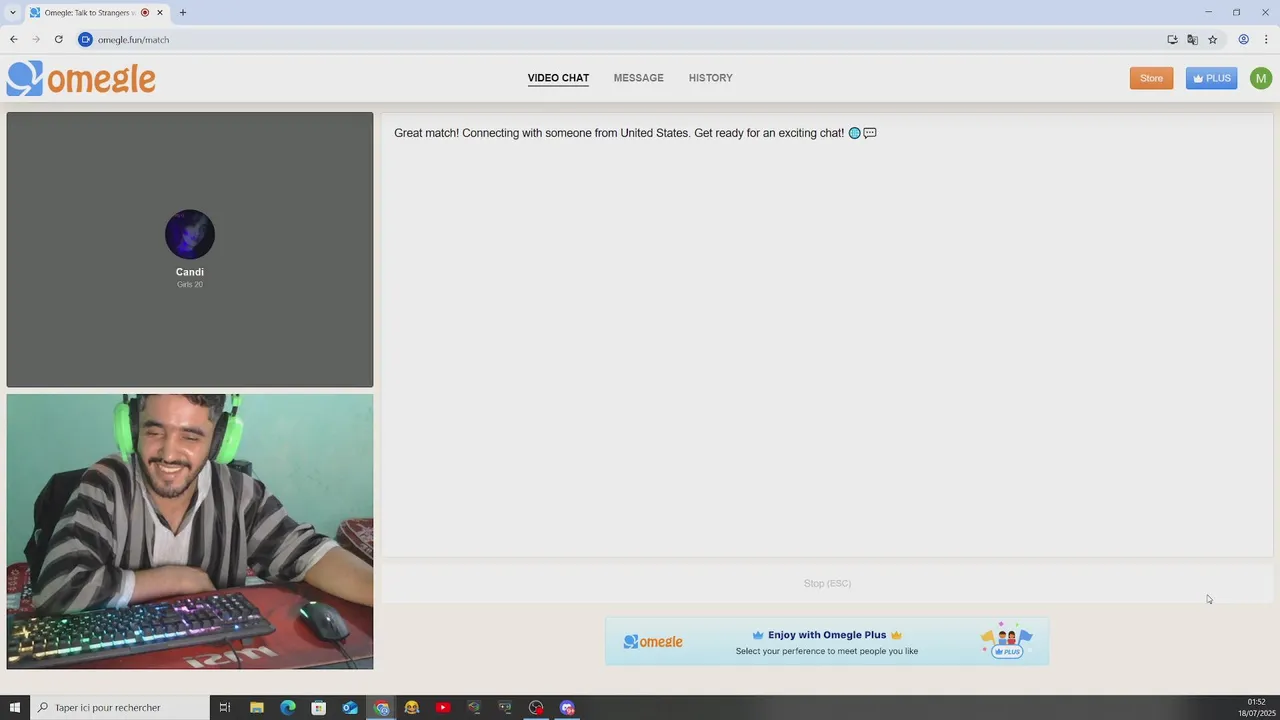The height and width of the screenshot is (720, 1280).
Task: Open Outlook from the taskbar
Action: [350, 708]
